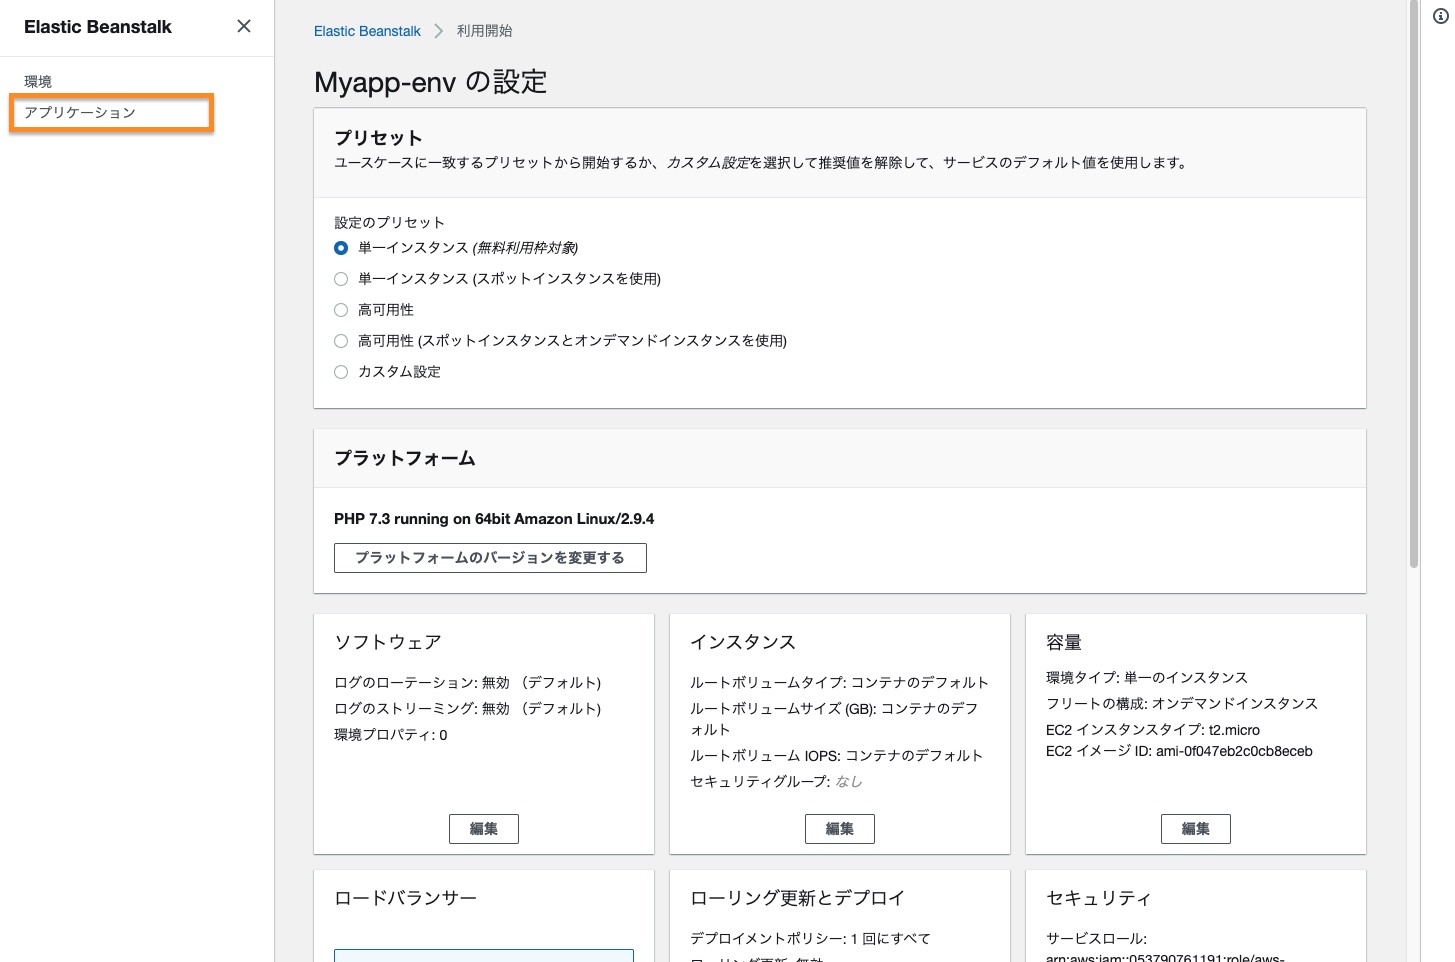
Task: Select 単一インスタンス (スポットインスタンスを使用) preset
Action: [341, 279]
